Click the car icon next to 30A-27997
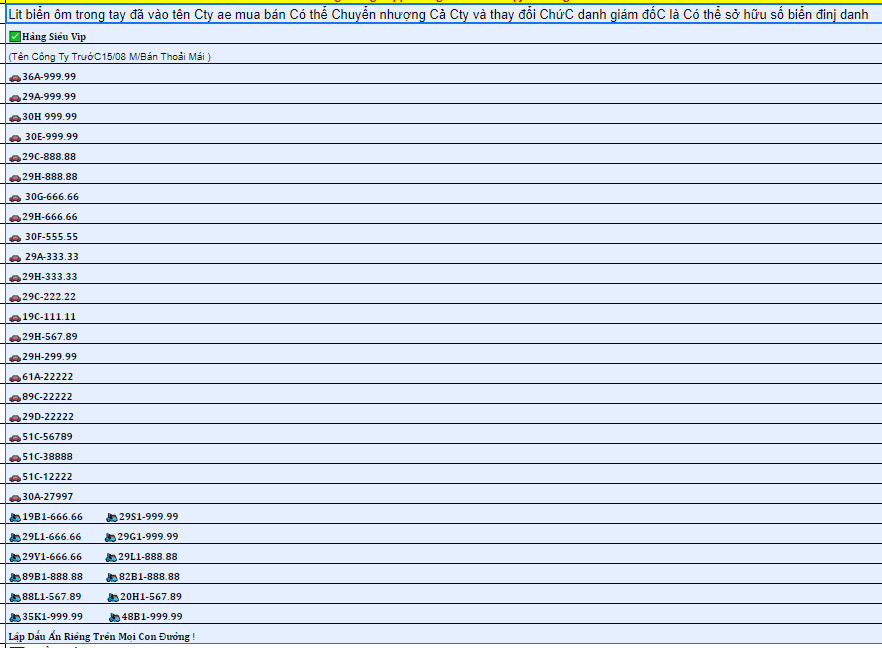 click(15, 497)
